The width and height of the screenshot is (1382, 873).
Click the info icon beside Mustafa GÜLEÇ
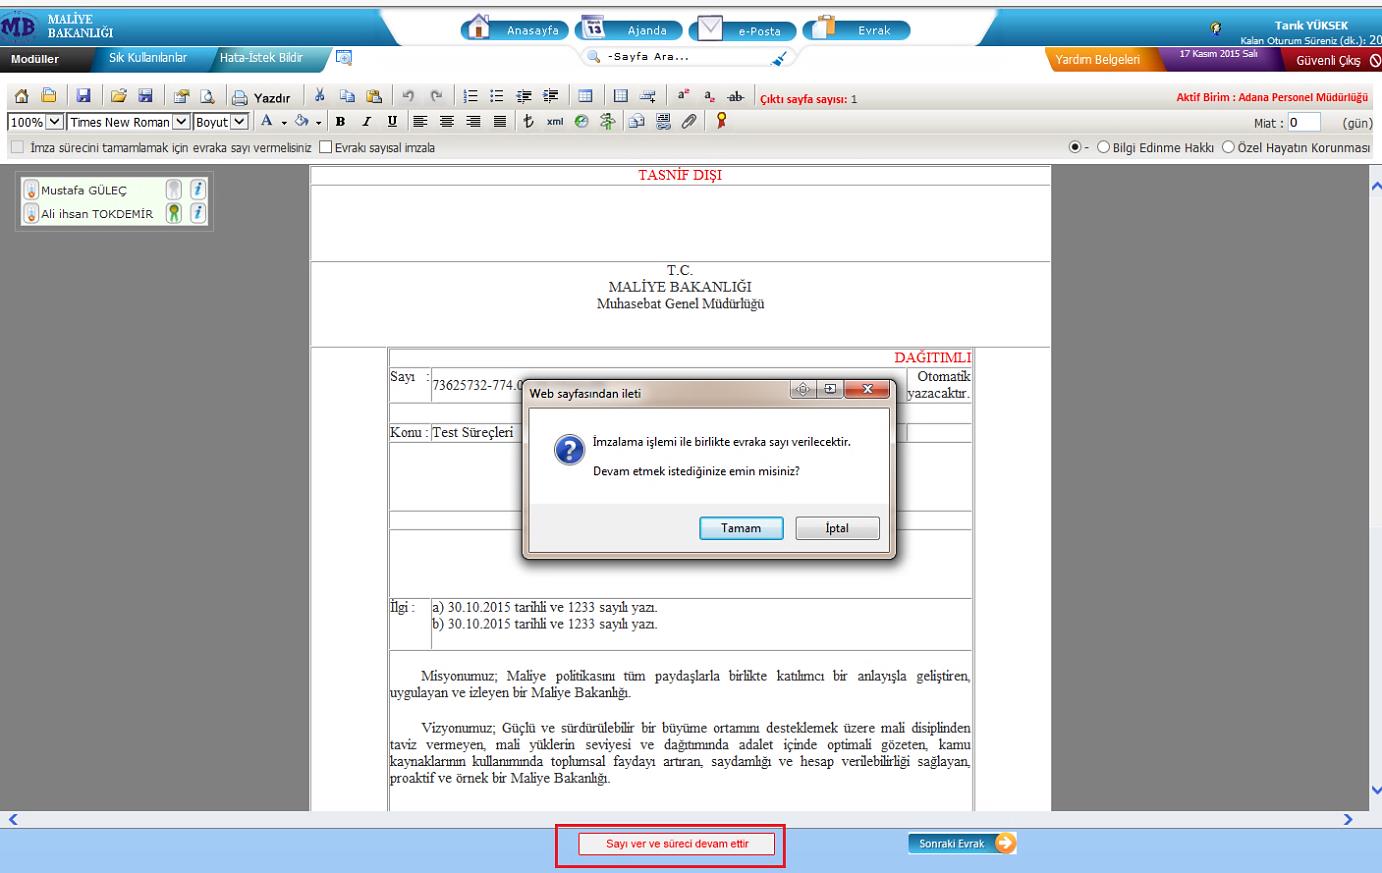pyautogui.click(x=198, y=189)
